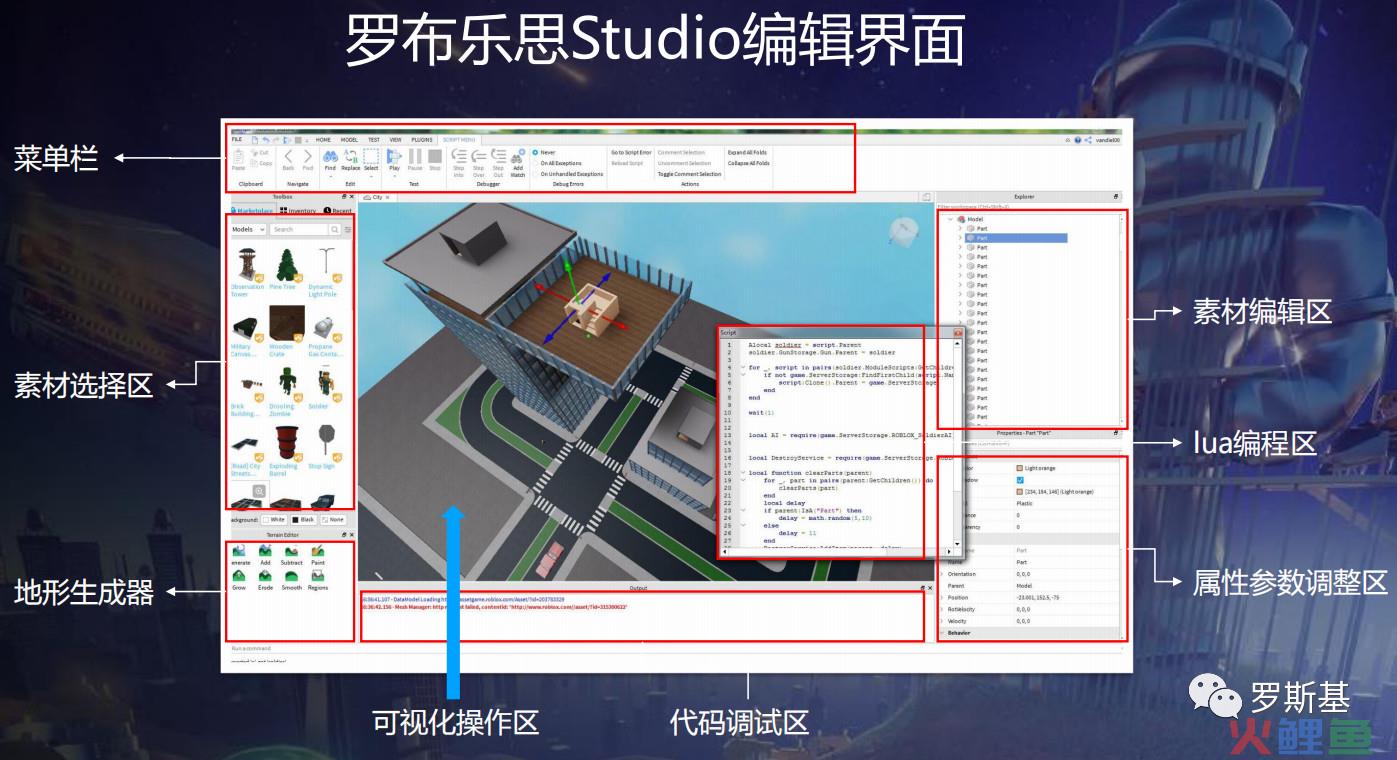The height and width of the screenshot is (760, 1397).
Task: Click Expand All Folds
Action: [x=747, y=153]
